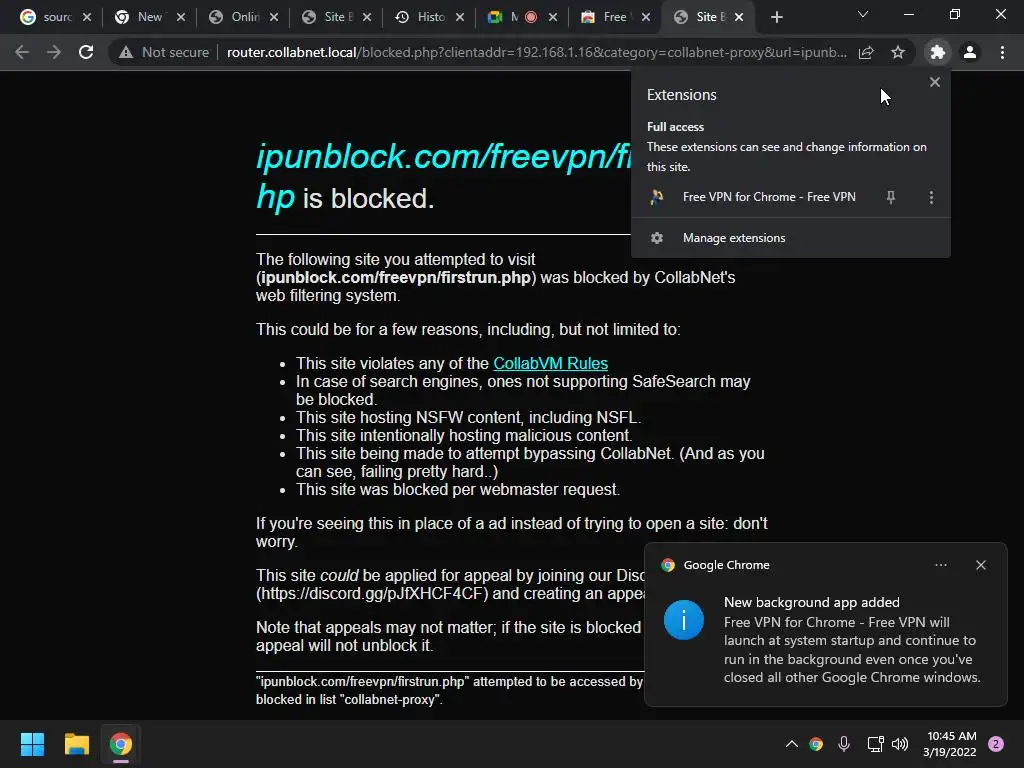Click the Manage extensions gear icon
The height and width of the screenshot is (768, 1024).
click(x=657, y=238)
